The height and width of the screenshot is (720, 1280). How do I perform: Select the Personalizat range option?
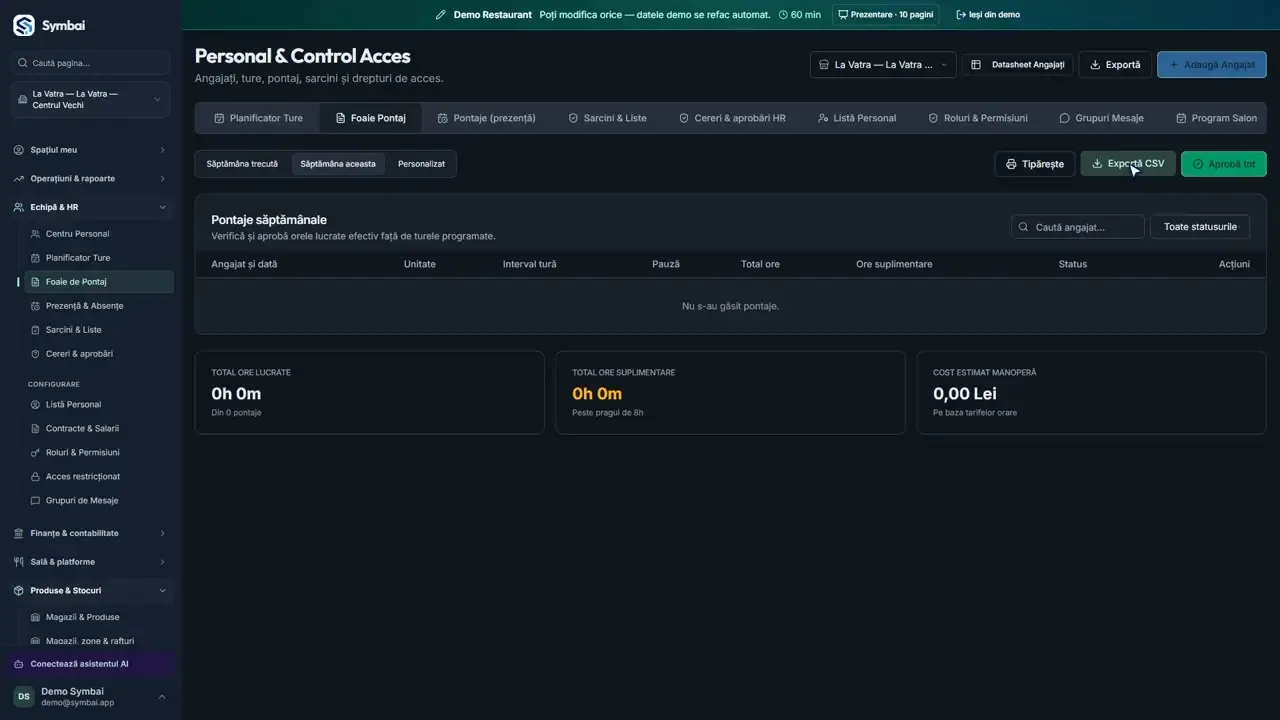pos(421,164)
